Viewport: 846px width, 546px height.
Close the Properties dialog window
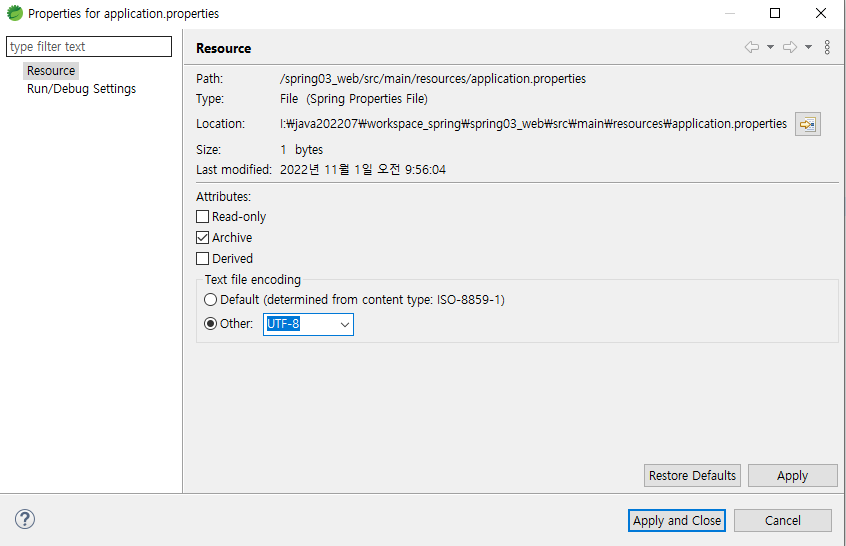pos(821,13)
